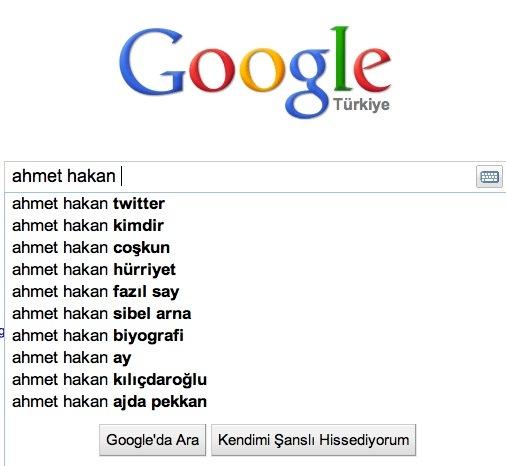Click the green letter l in logo
Viewport: 506px width, 466px height.
341,58
